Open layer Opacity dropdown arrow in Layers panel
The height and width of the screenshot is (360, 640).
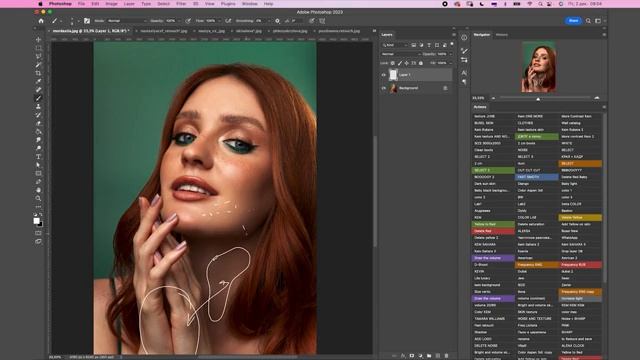pyautogui.click(x=451, y=54)
